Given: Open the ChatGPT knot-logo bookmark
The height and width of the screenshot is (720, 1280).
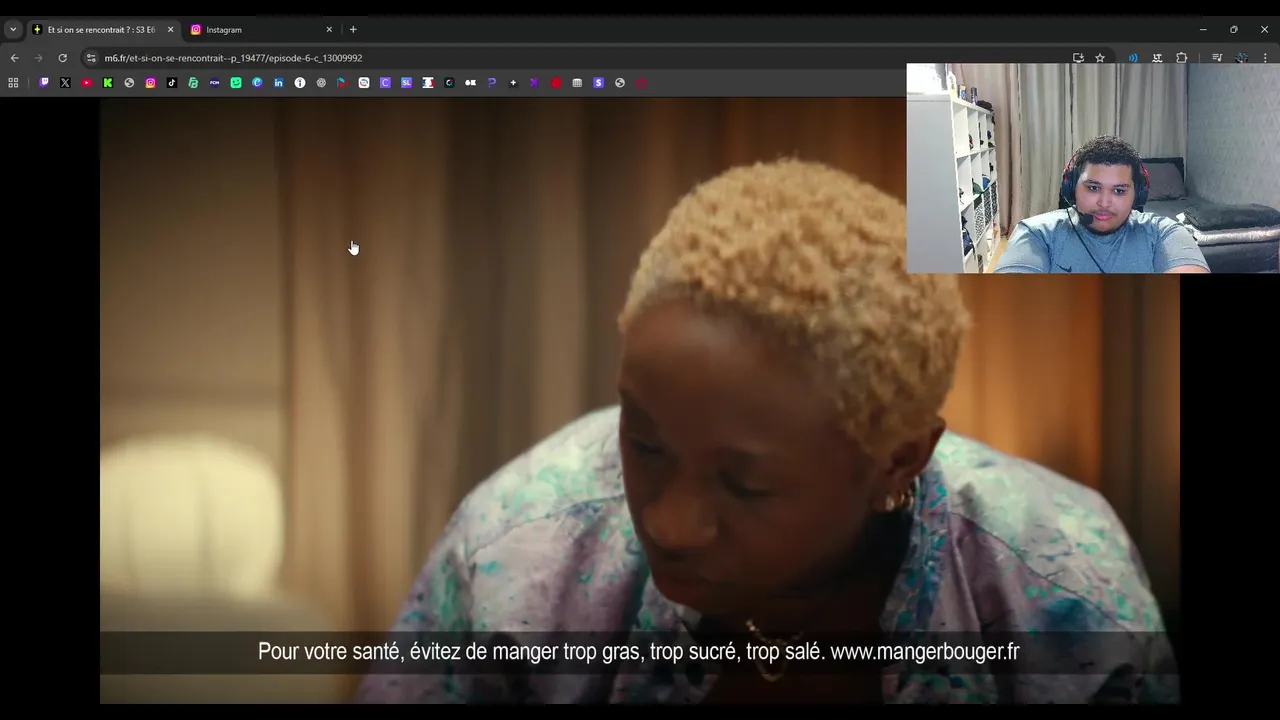Looking at the screenshot, I should [x=321, y=83].
